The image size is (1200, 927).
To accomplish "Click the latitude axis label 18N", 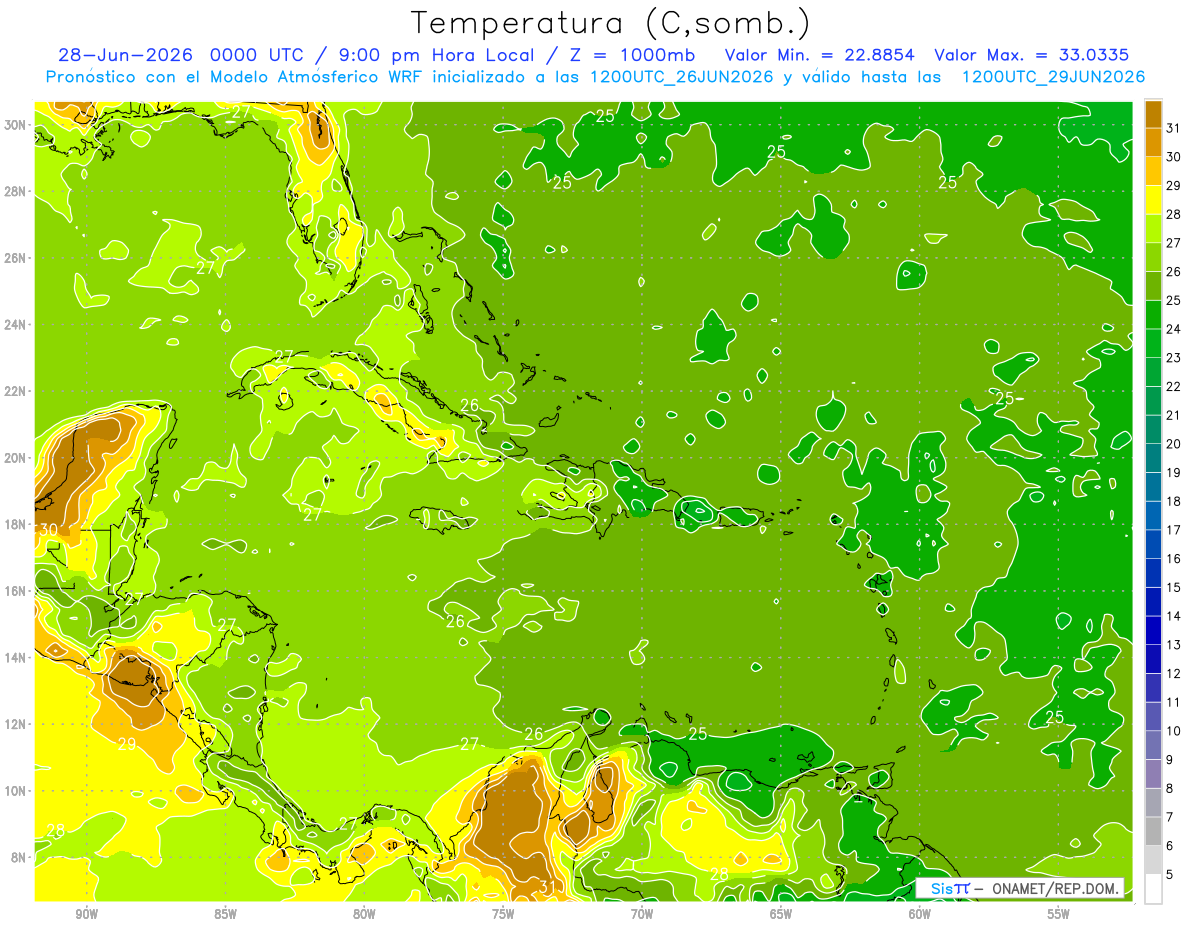I will (x=17, y=524).
